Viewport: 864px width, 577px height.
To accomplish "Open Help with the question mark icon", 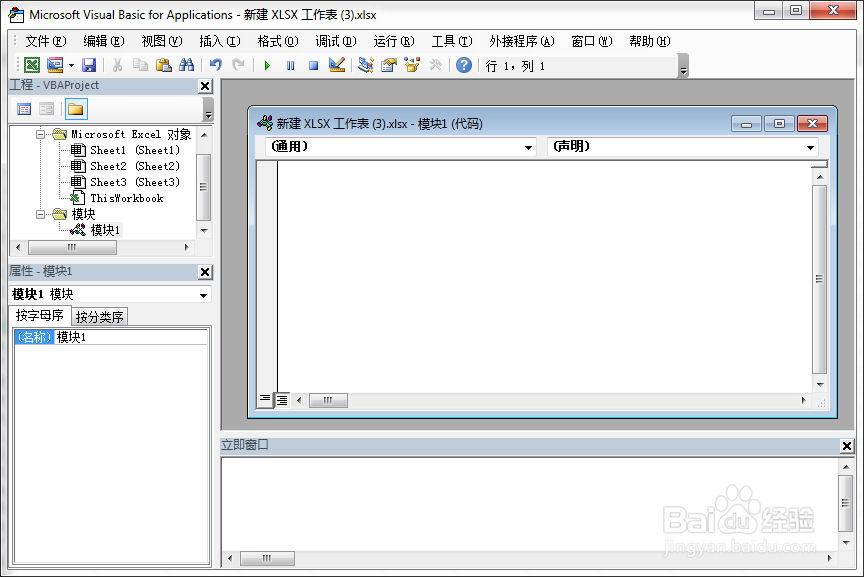I will point(464,65).
